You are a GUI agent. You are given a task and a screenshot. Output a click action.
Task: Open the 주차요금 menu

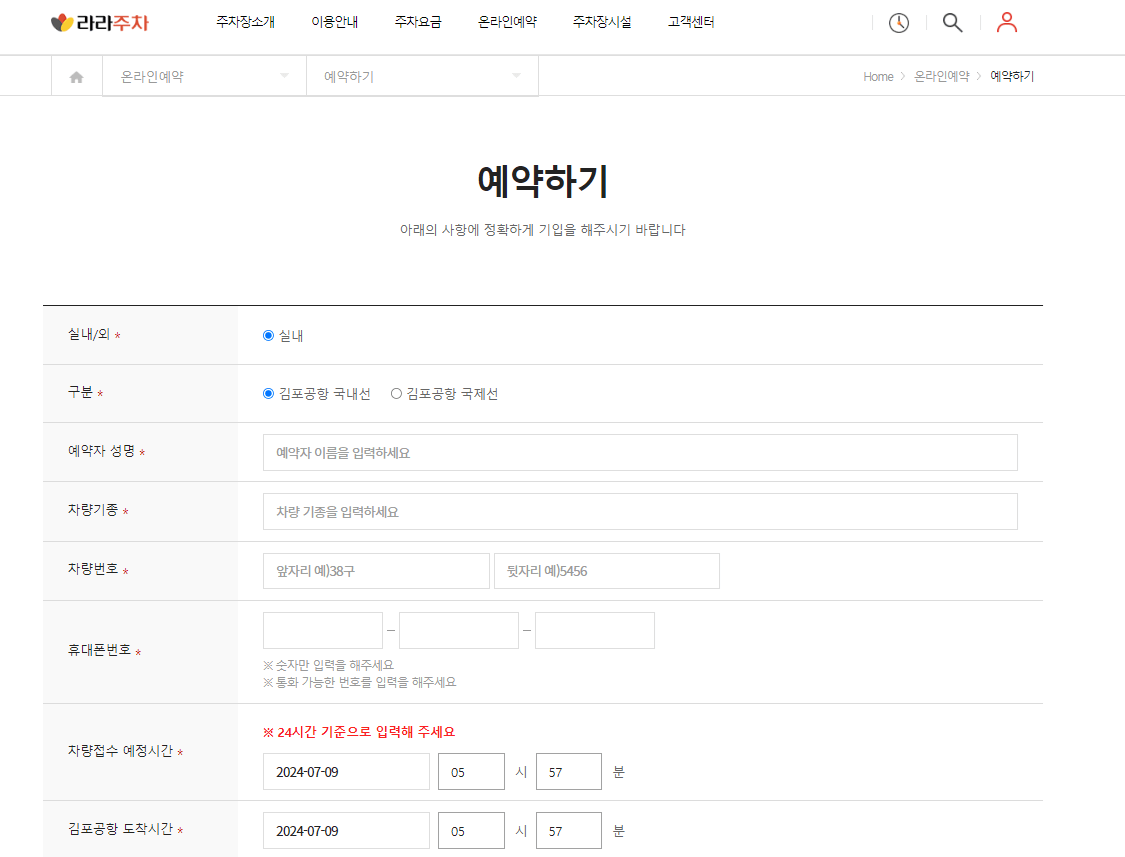[x=417, y=22]
